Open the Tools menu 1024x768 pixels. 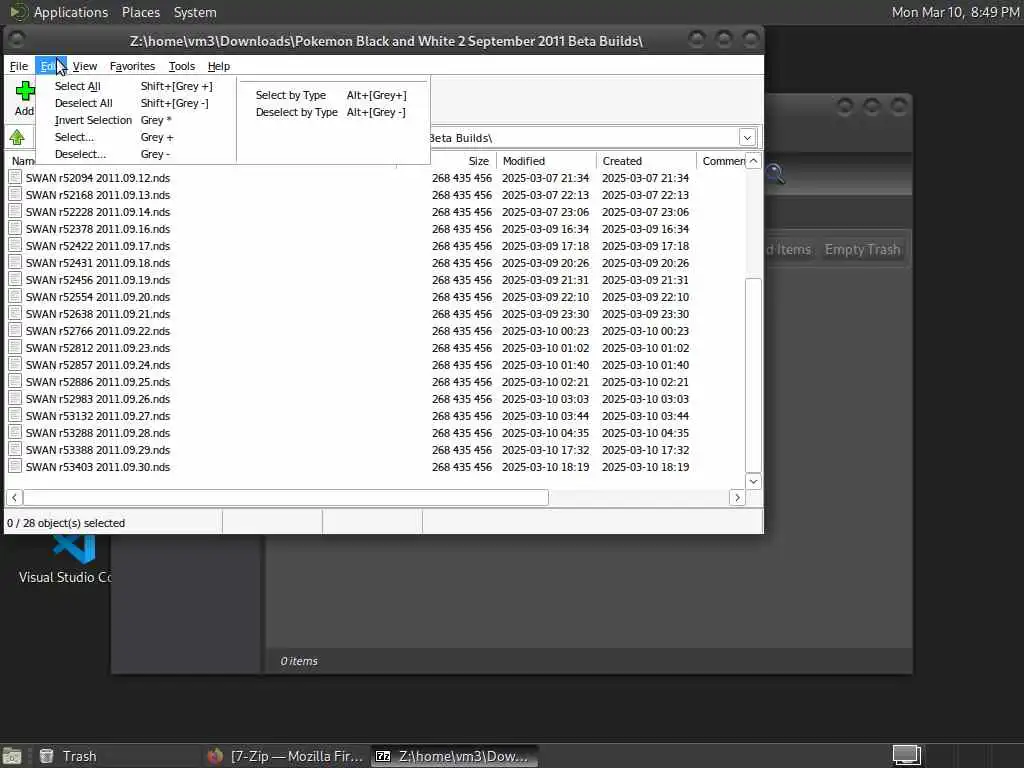pyautogui.click(x=182, y=66)
